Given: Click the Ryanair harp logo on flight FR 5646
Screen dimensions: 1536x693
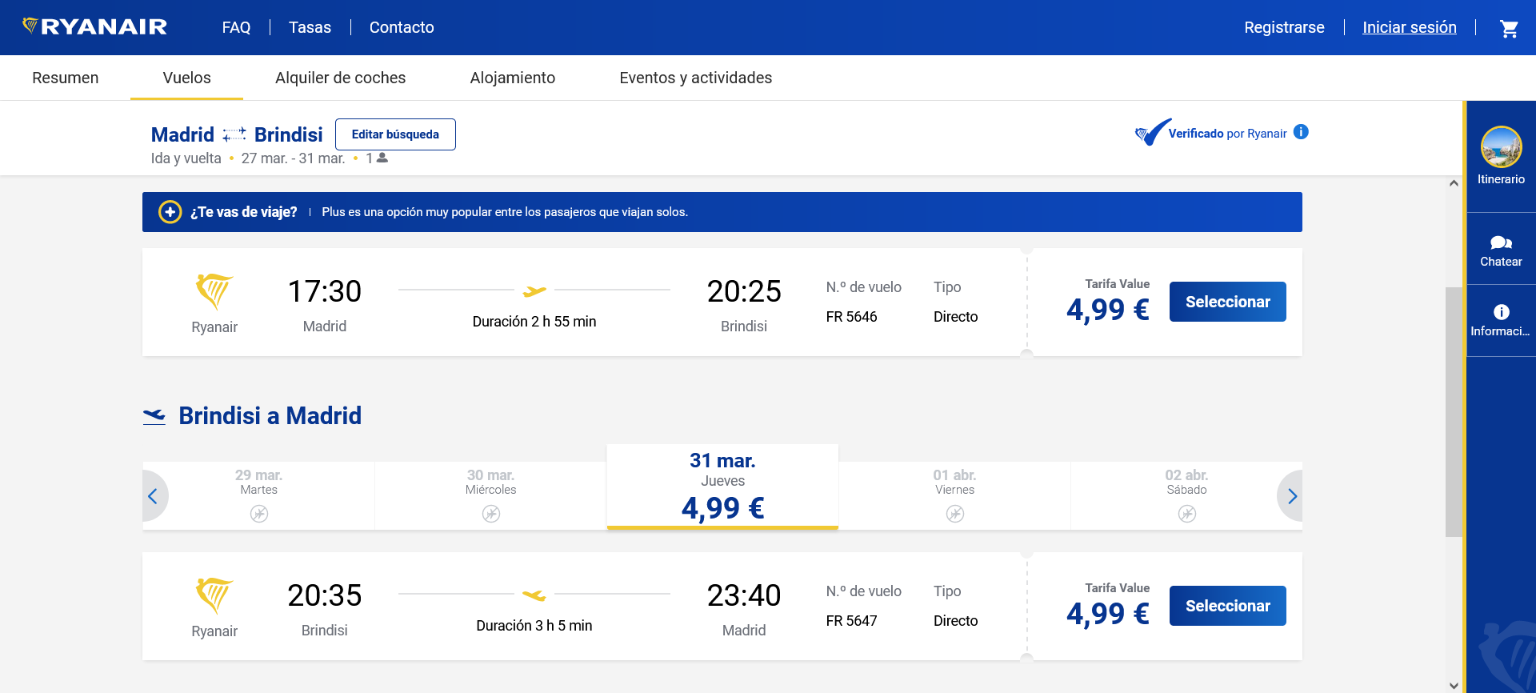Looking at the screenshot, I should tap(214, 292).
